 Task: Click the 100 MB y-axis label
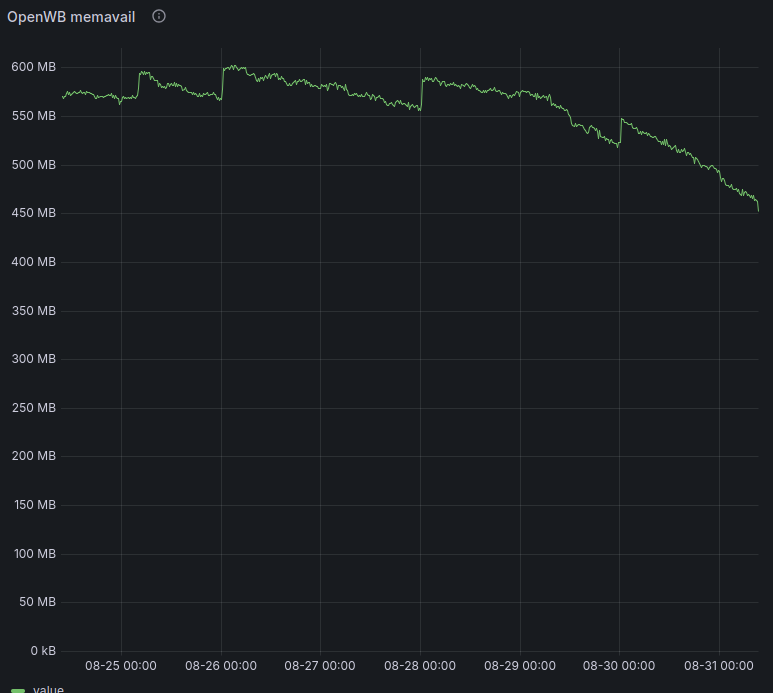click(35, 554)
